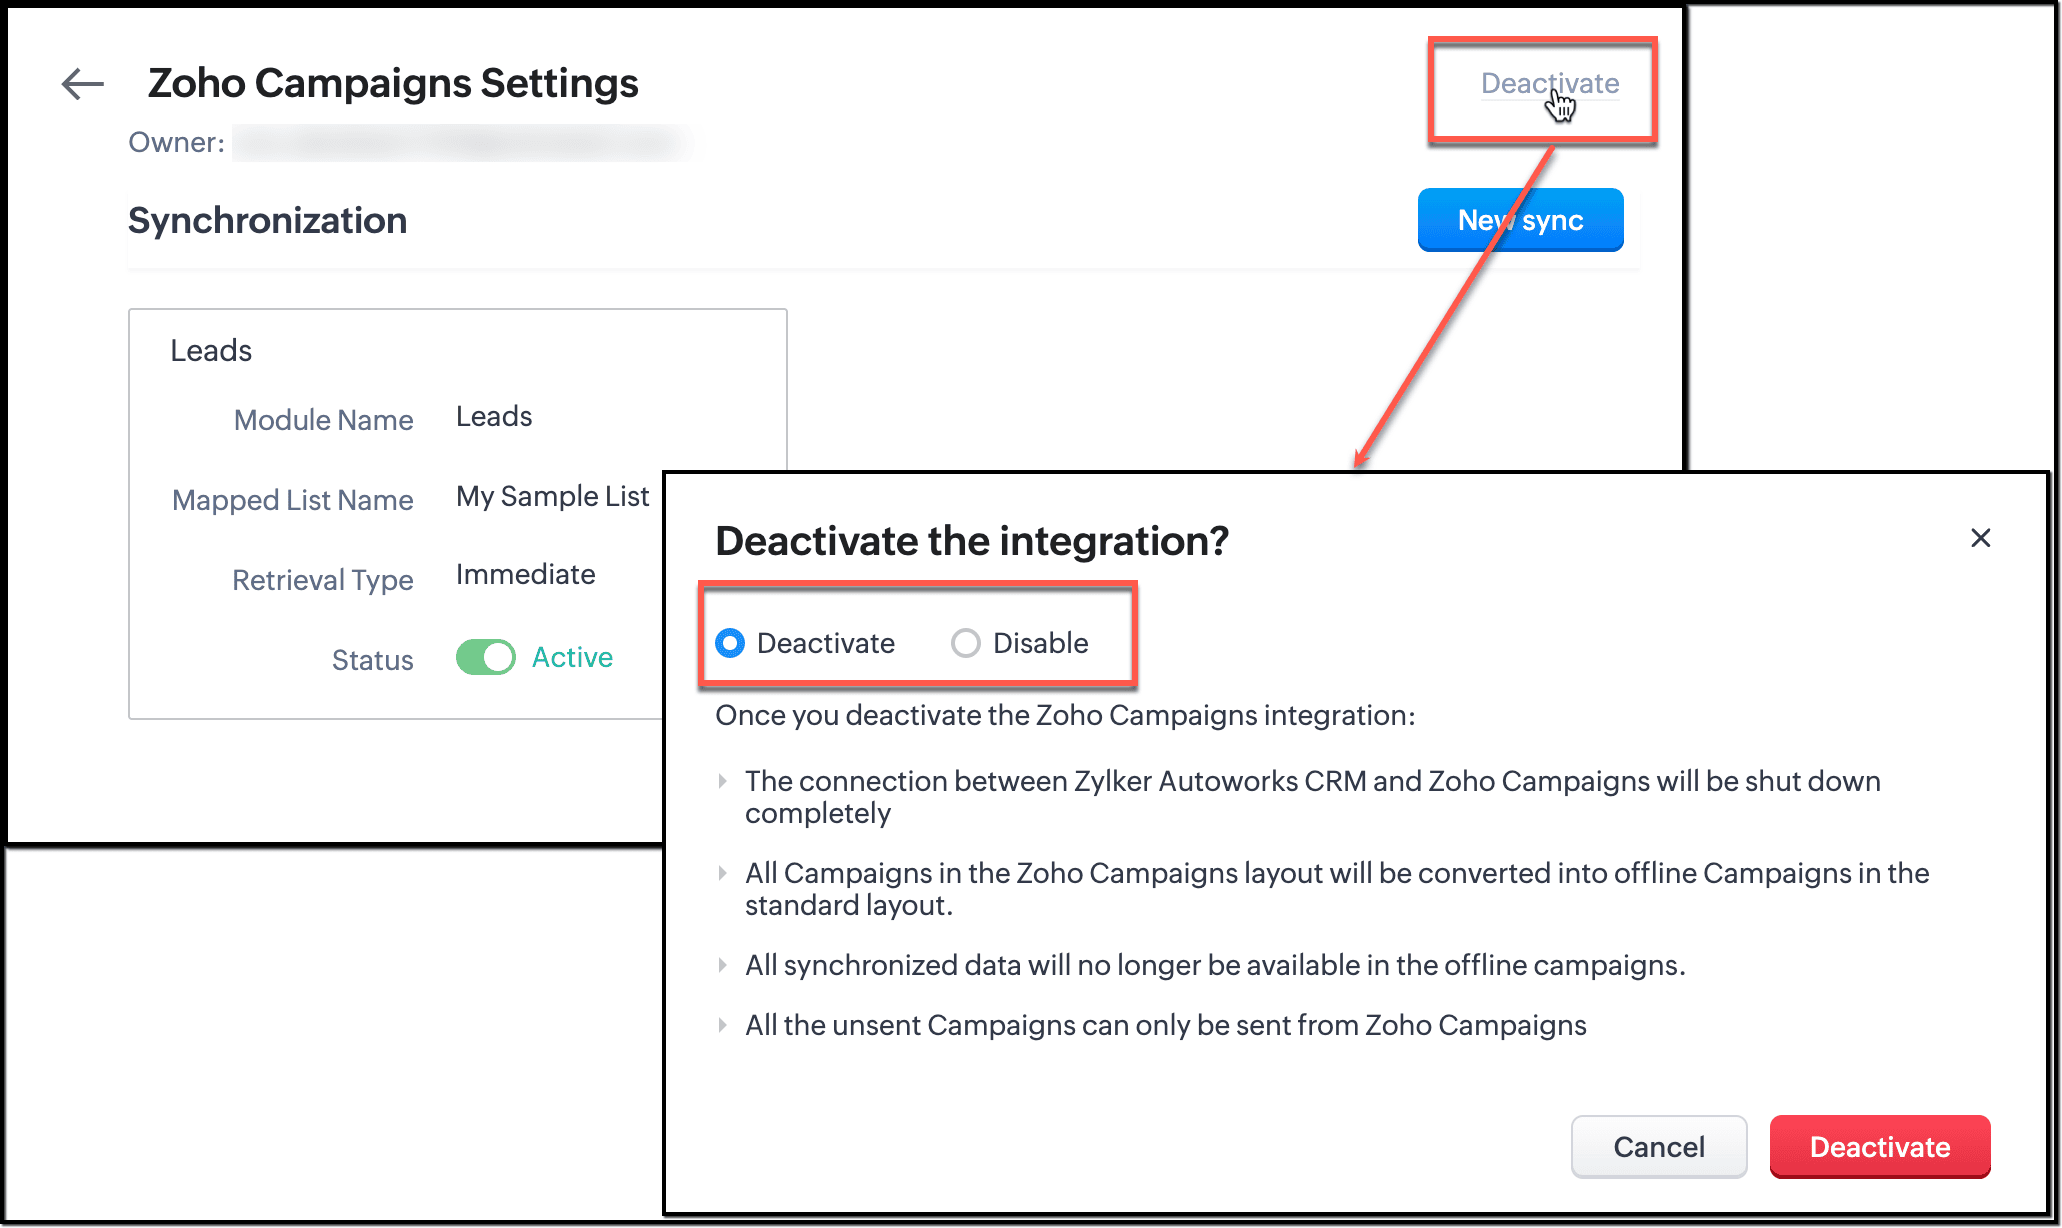This screenshot has height=1228, width=2062.
Task: Click the Deactivate link at top right
Action: click(1549, 84)
